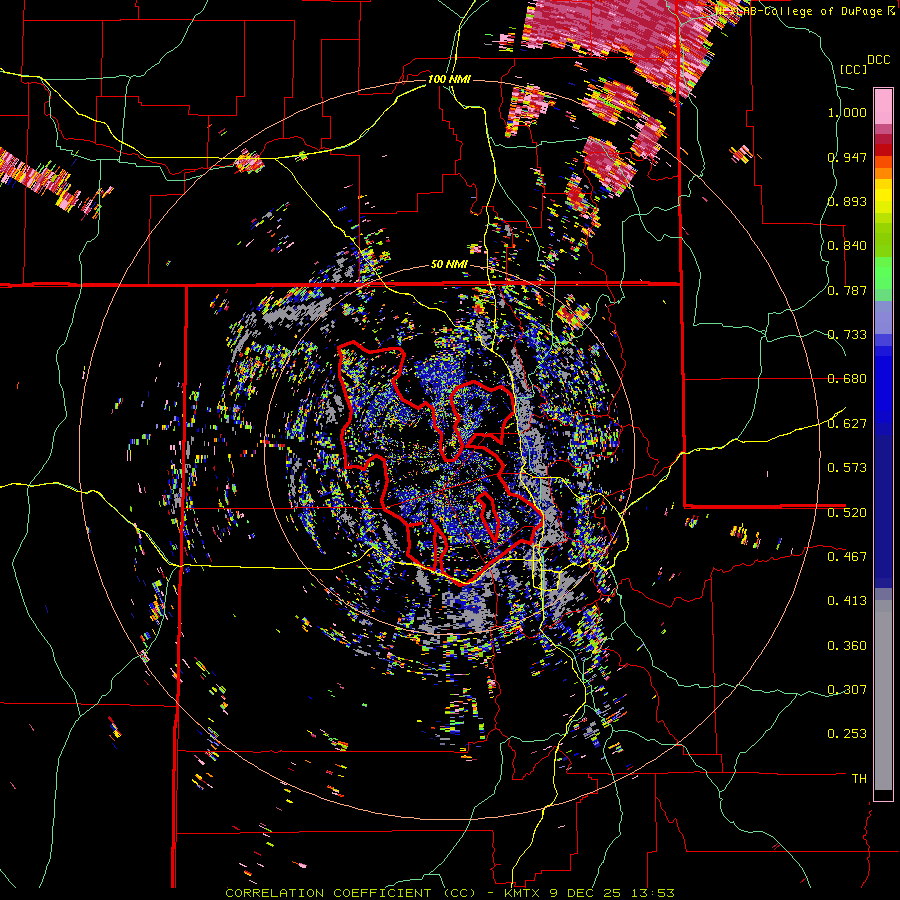Click the 50 NMI range ring label
This screenshot has height=900, width=900.
coord(449,265)
